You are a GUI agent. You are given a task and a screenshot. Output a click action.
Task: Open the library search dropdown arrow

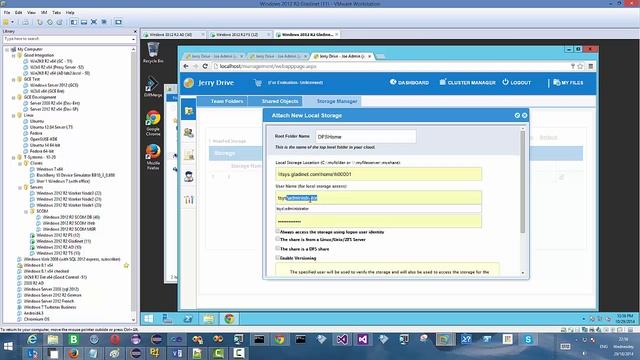click(x=133, y=39)
